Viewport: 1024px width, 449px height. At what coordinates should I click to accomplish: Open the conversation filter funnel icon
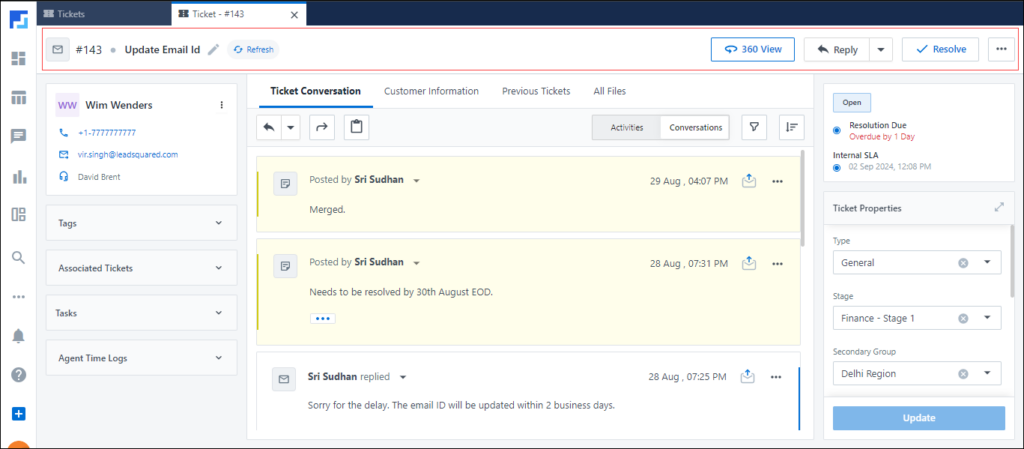point(754,127)
